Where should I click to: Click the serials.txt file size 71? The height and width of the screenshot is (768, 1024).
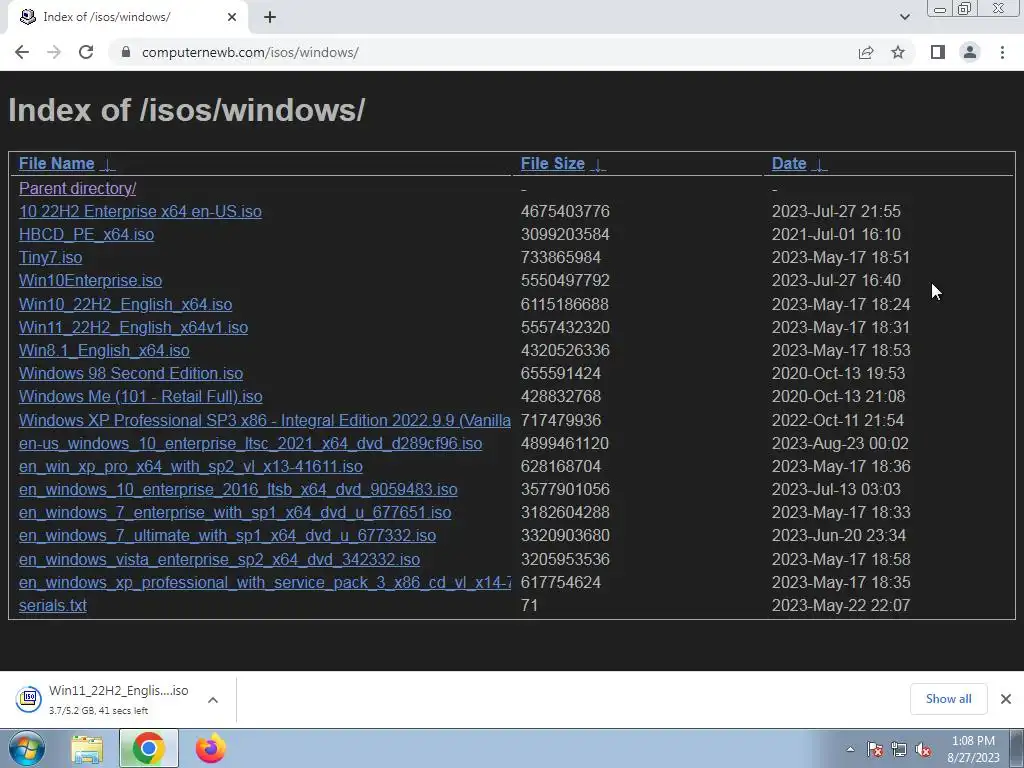[529, 605]
